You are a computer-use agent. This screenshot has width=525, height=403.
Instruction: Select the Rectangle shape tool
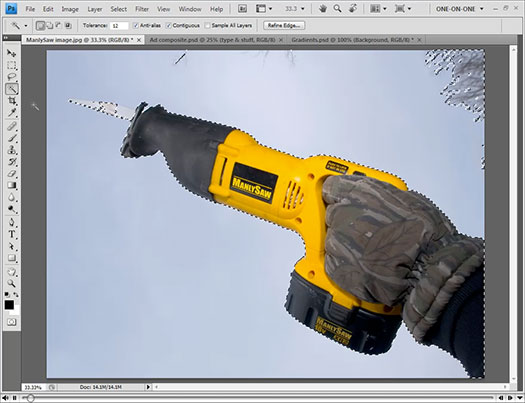pyautogui.click(x=11, y=258)
